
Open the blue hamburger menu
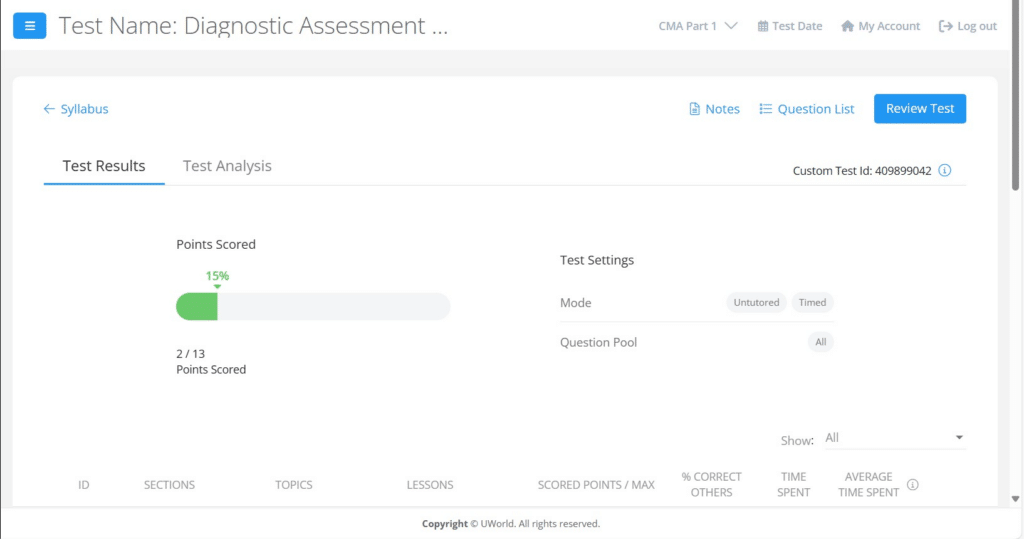(29, 25)
